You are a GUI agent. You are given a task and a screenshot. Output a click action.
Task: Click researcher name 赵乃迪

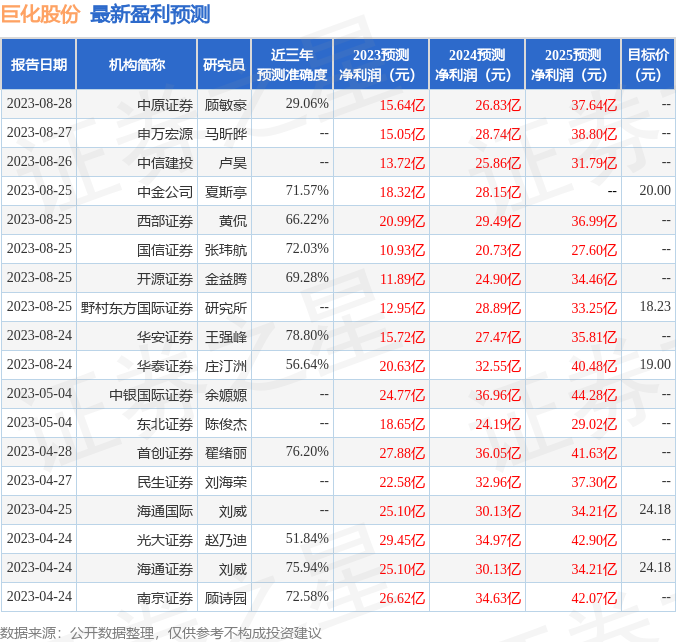point(225,539)
